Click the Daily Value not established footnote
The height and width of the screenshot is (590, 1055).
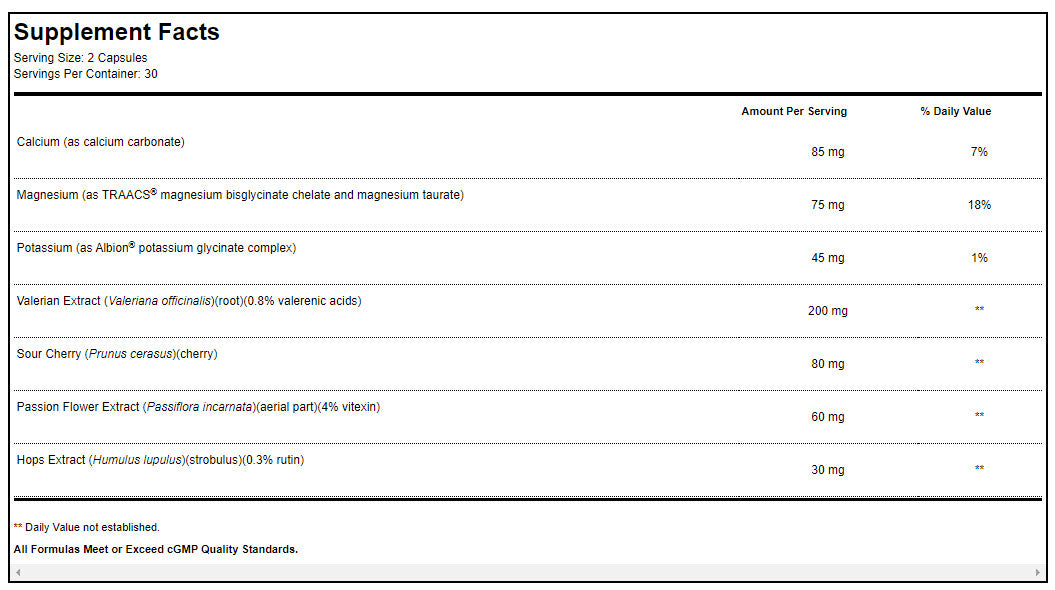87,527
